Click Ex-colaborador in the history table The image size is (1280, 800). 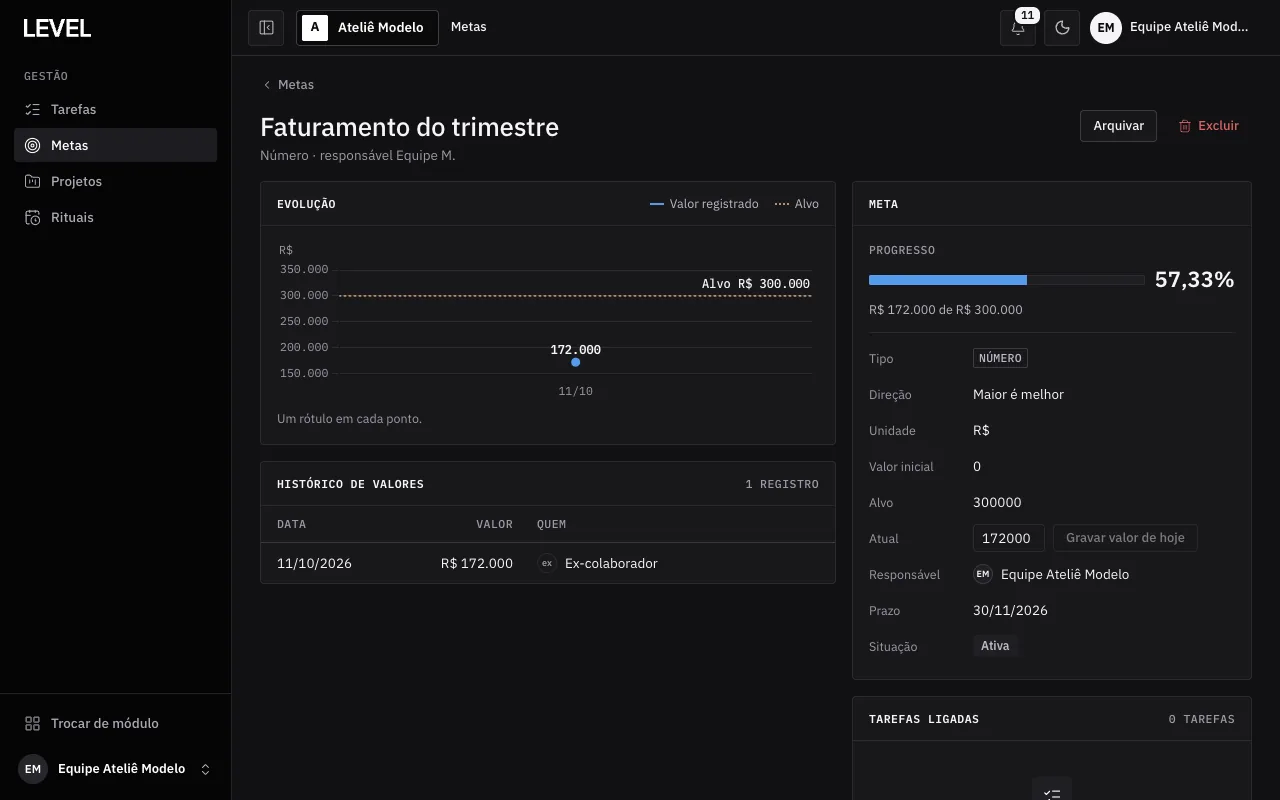pos(611,564)
